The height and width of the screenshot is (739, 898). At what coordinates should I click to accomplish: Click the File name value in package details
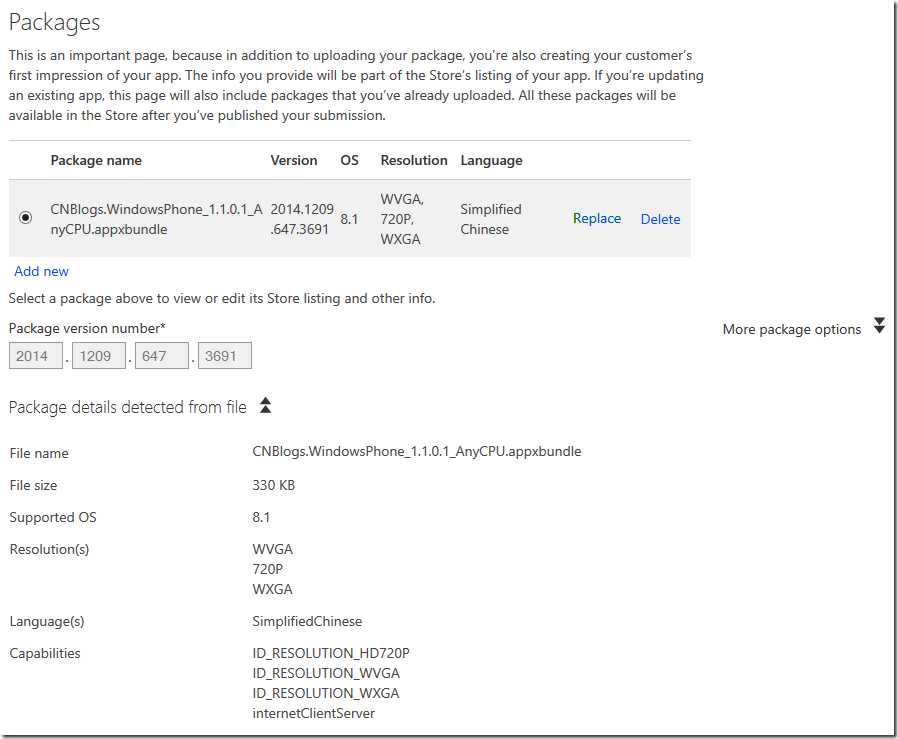pos(416,451)
